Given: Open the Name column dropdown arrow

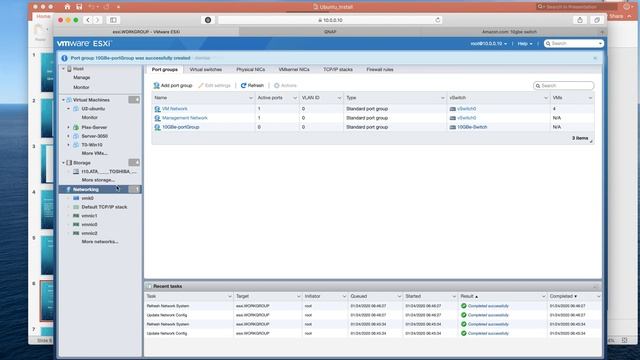Looking at the screenshot, I should pyautogui.click(x=251, y=98).
